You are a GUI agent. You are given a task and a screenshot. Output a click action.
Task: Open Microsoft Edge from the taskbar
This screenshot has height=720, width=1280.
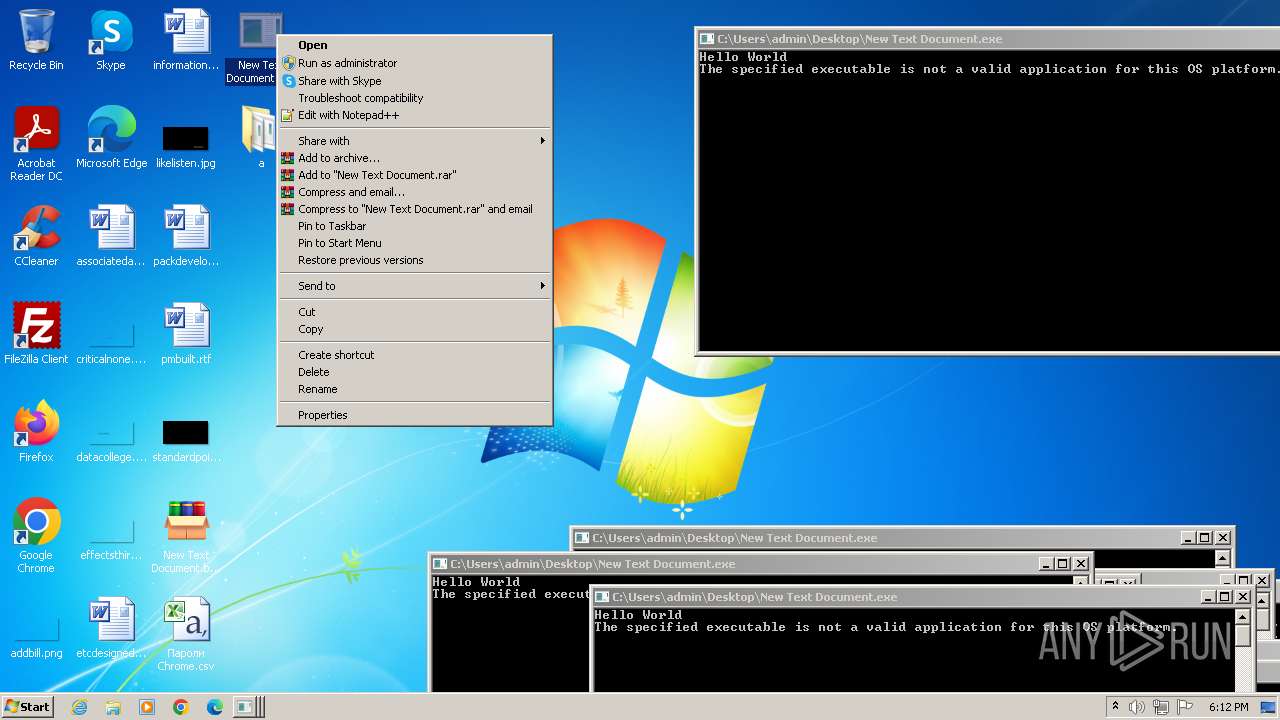pos(215,707)
